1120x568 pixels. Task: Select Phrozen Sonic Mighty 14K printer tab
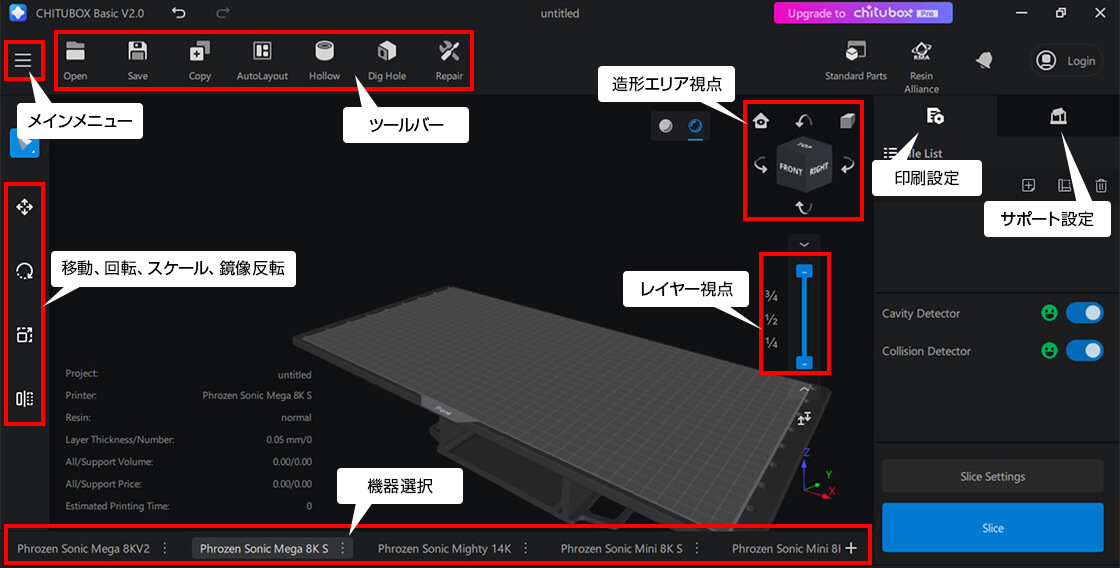[444, 549]
